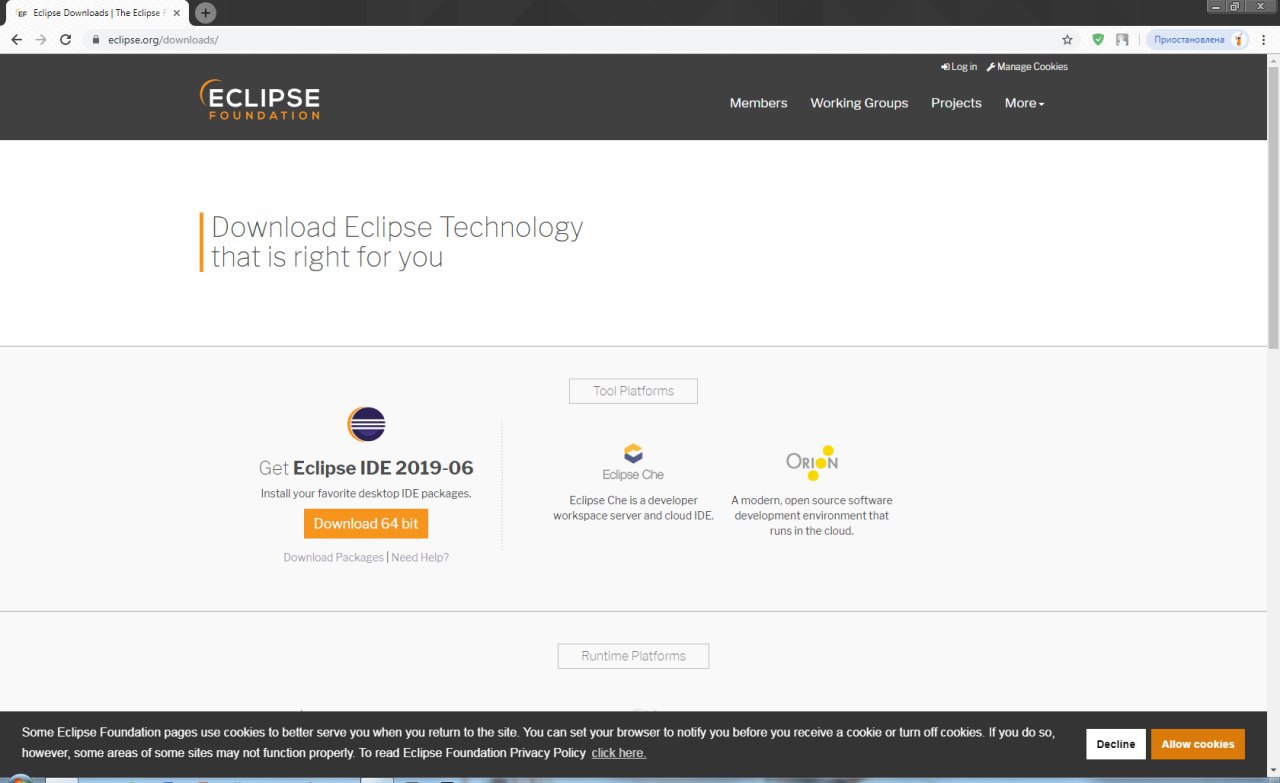Screen dimensions: 1280x783
Task: Click the Eclipse Che description text
Action: tap(633, 508)
